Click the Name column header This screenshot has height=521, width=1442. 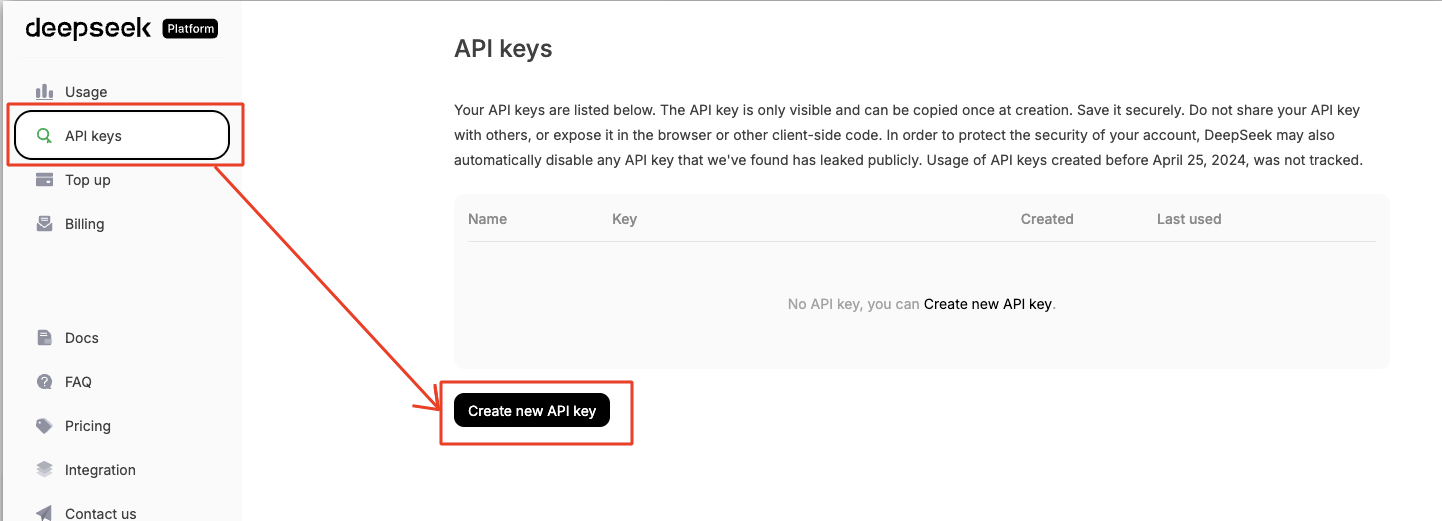pyautogui.click(x=487, y=219)
